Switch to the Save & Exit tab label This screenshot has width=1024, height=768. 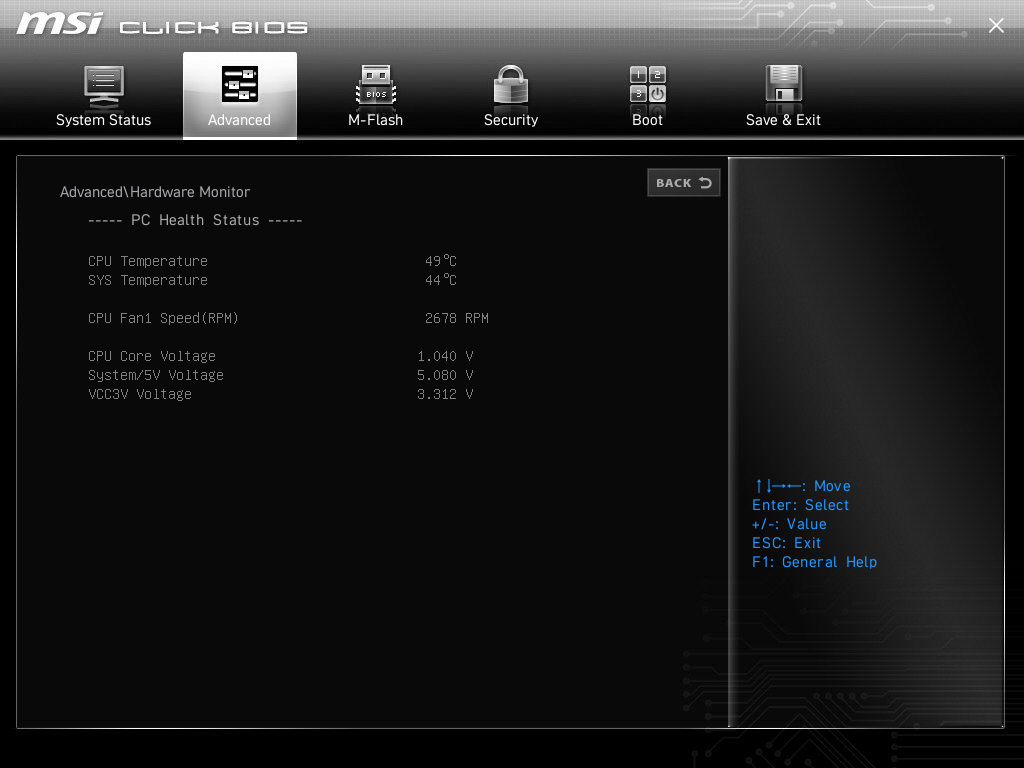click(x=783, y=120)
